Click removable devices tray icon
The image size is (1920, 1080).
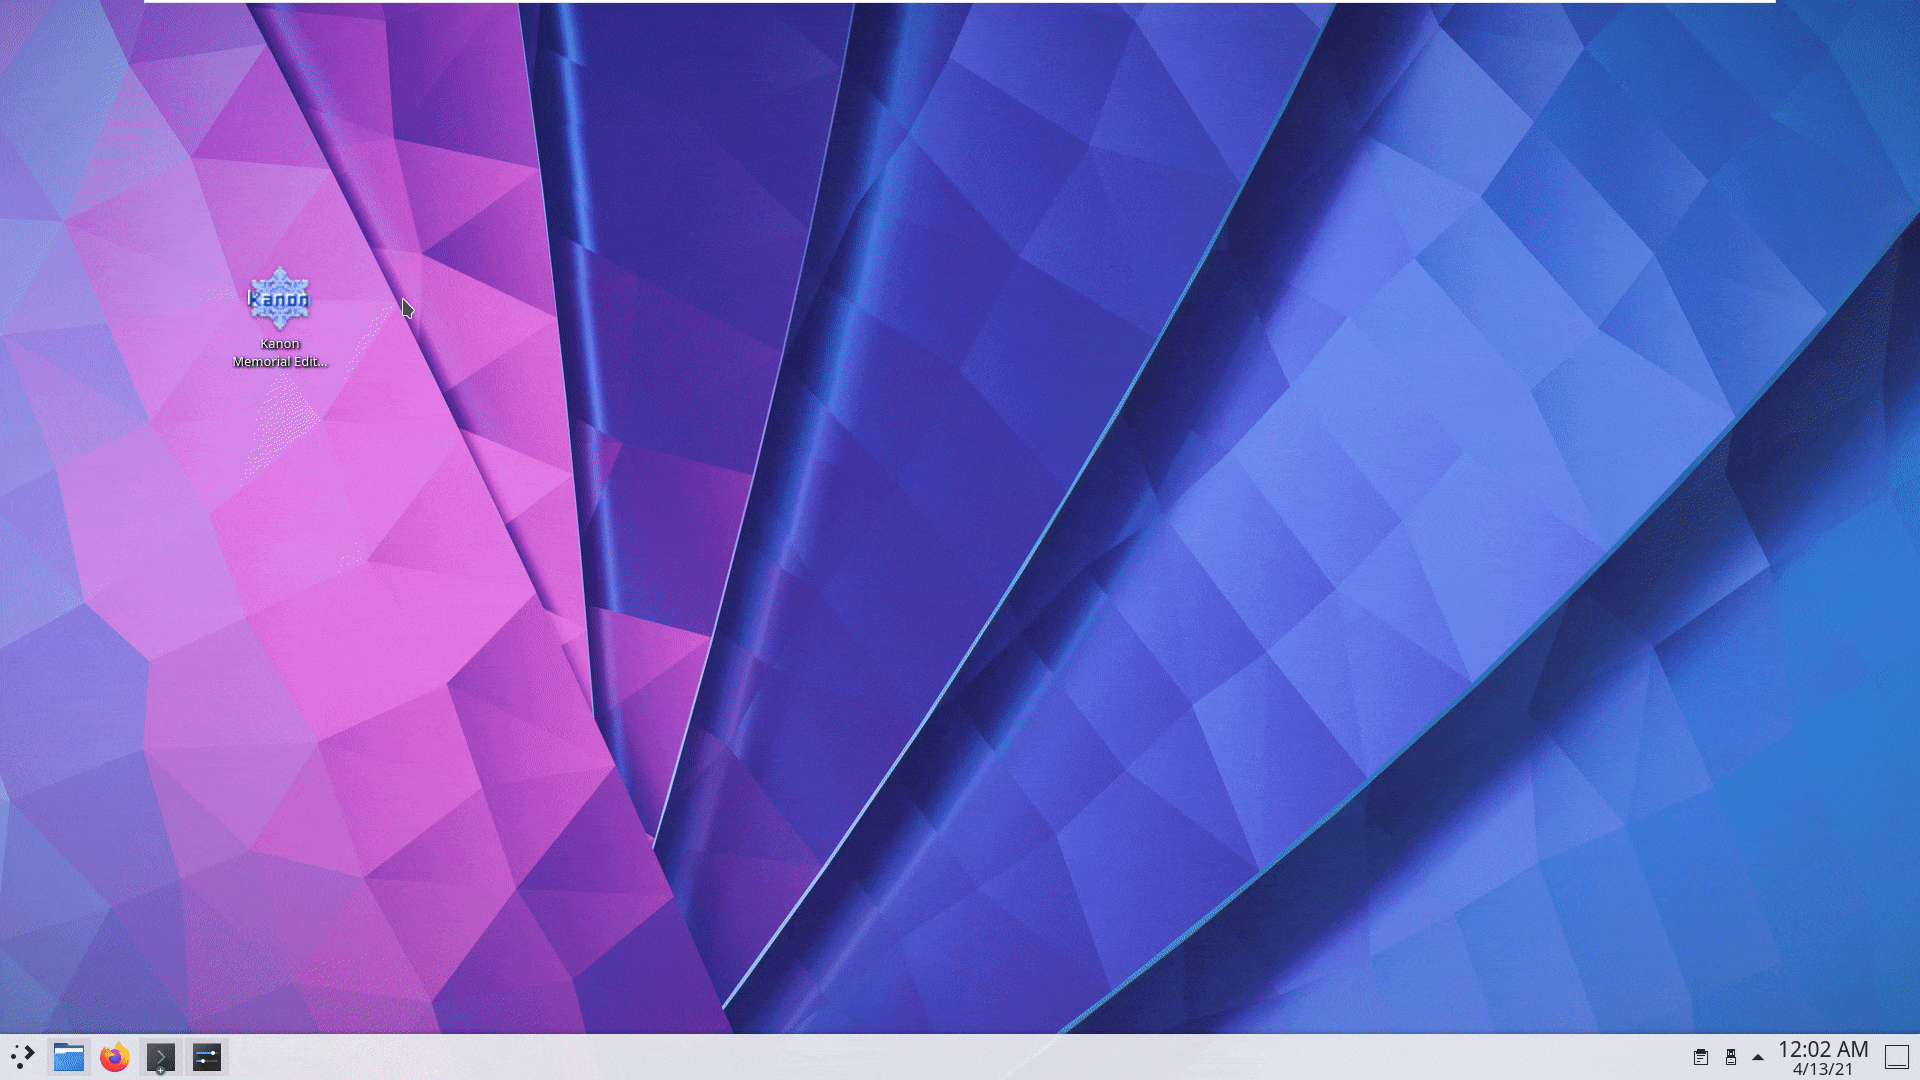1730,1057
